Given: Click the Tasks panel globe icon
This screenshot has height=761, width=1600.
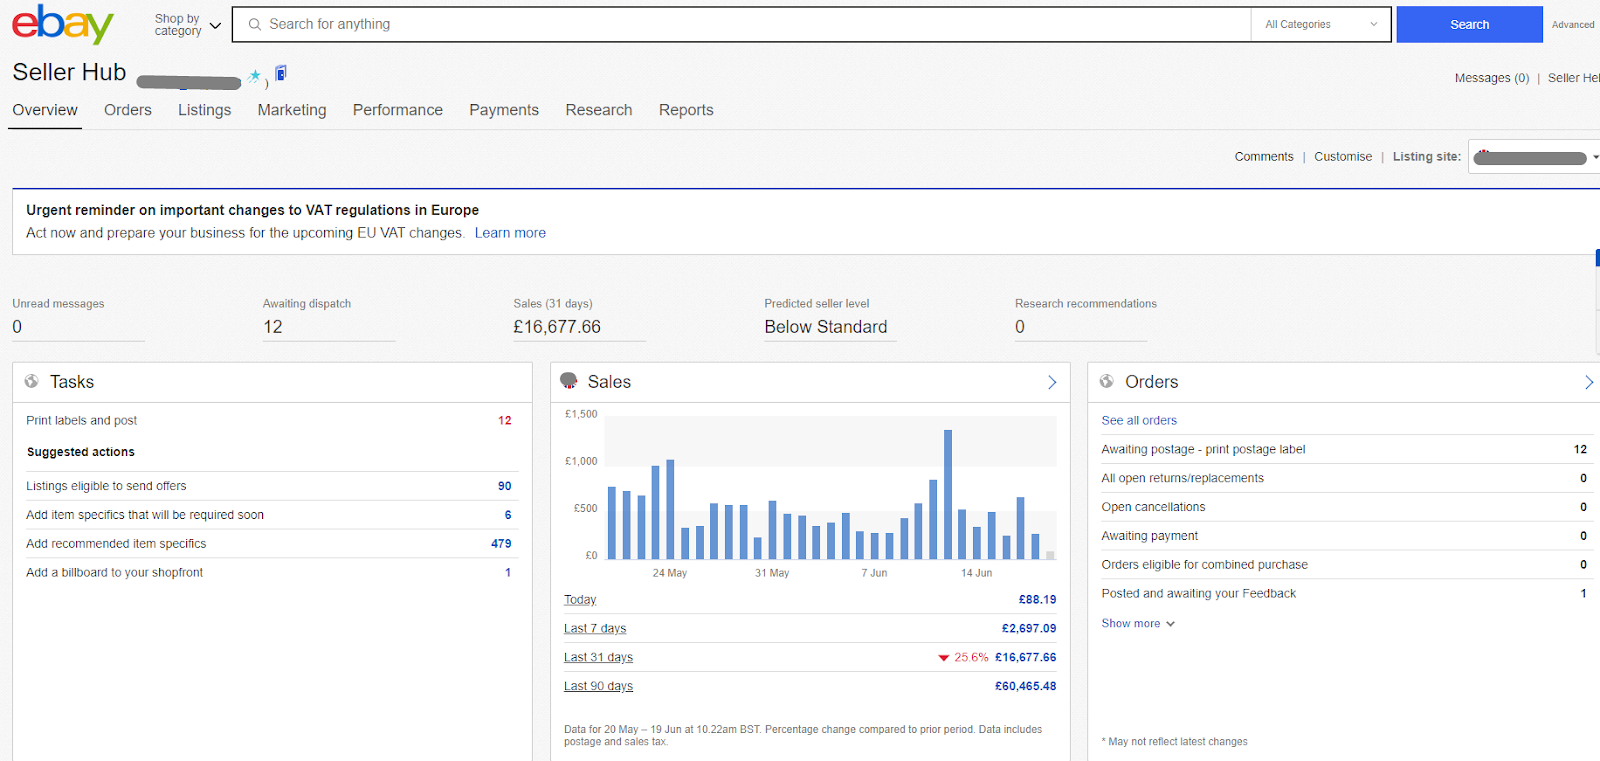Looking at the screenshot, I should point(32,381).
